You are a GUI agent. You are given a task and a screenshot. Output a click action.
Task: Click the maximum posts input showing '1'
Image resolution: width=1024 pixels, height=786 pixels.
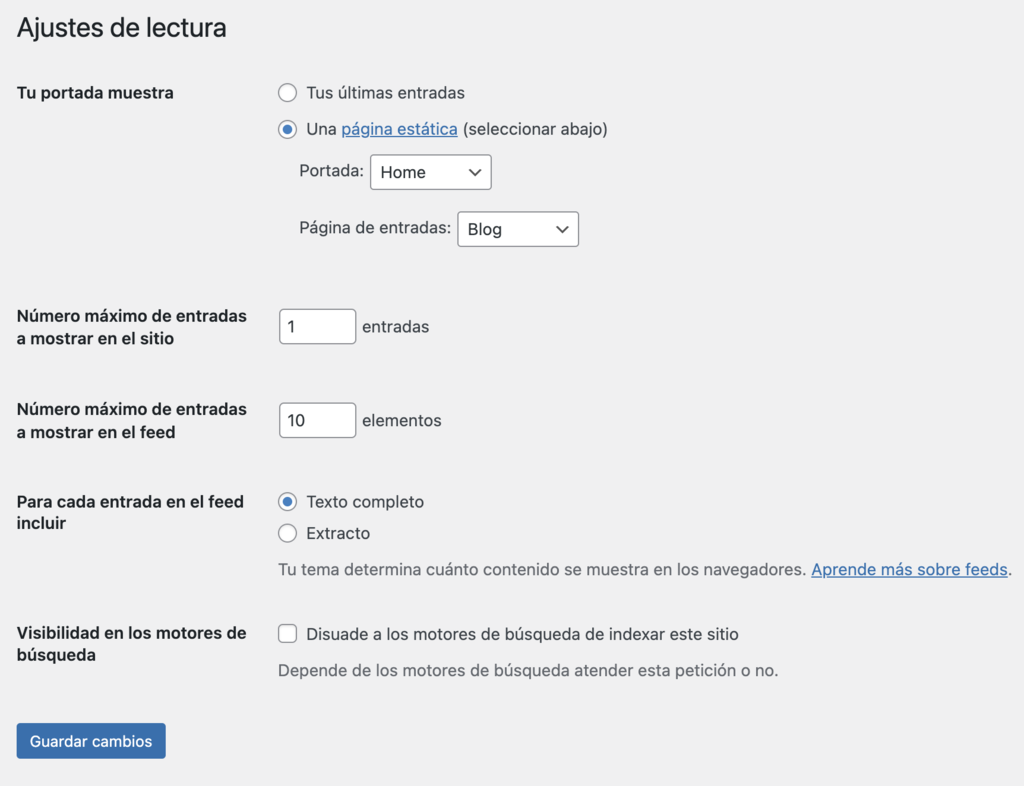point(317,326)
